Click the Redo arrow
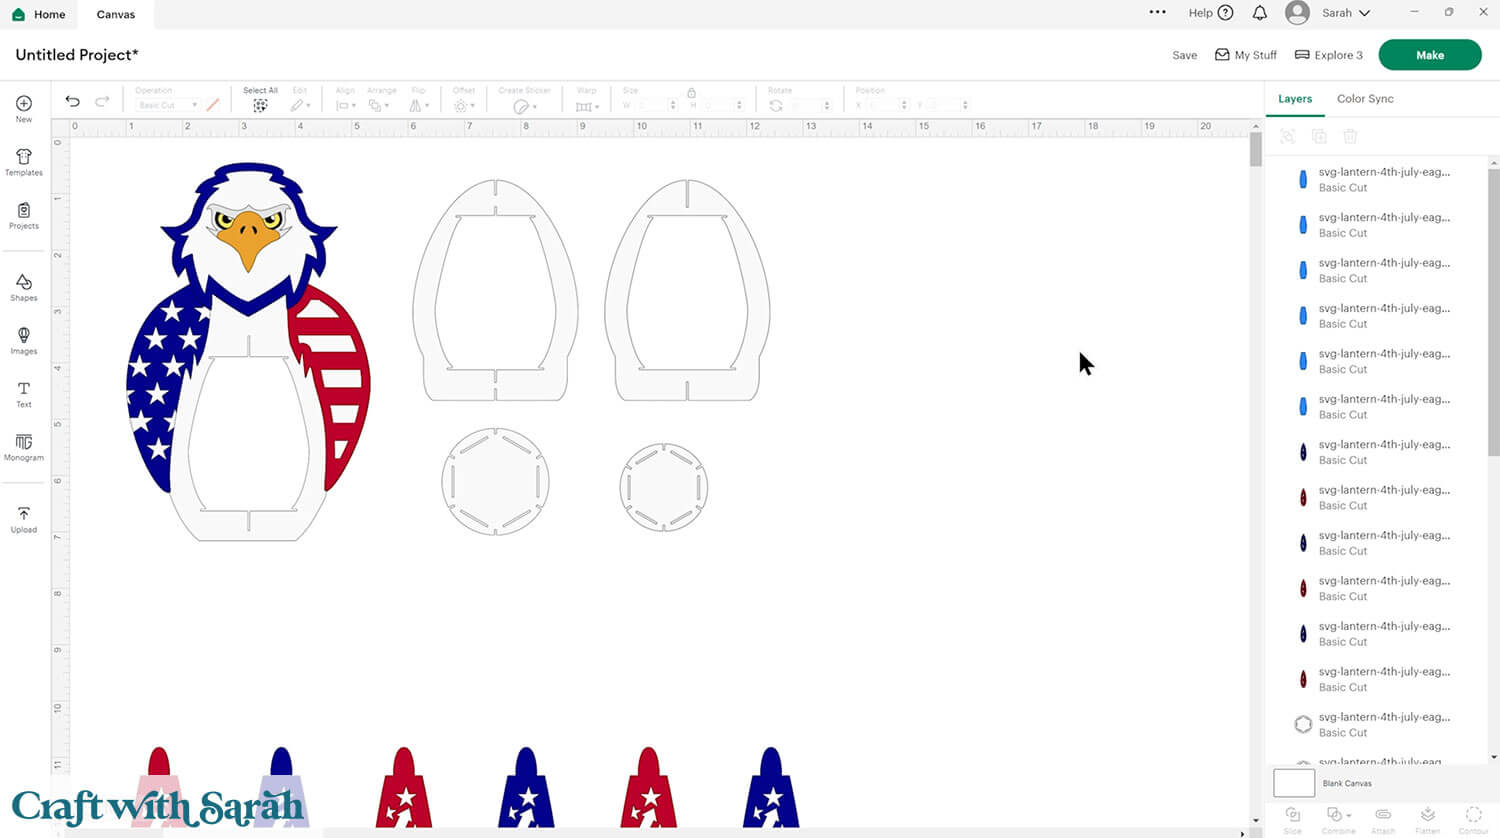The image size is (1500, 838). tap(102, 101)
